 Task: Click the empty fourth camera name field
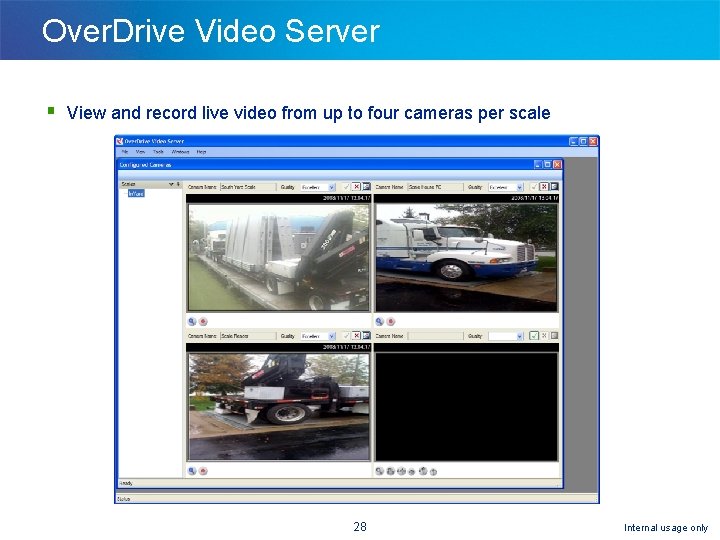click(436, 336)
